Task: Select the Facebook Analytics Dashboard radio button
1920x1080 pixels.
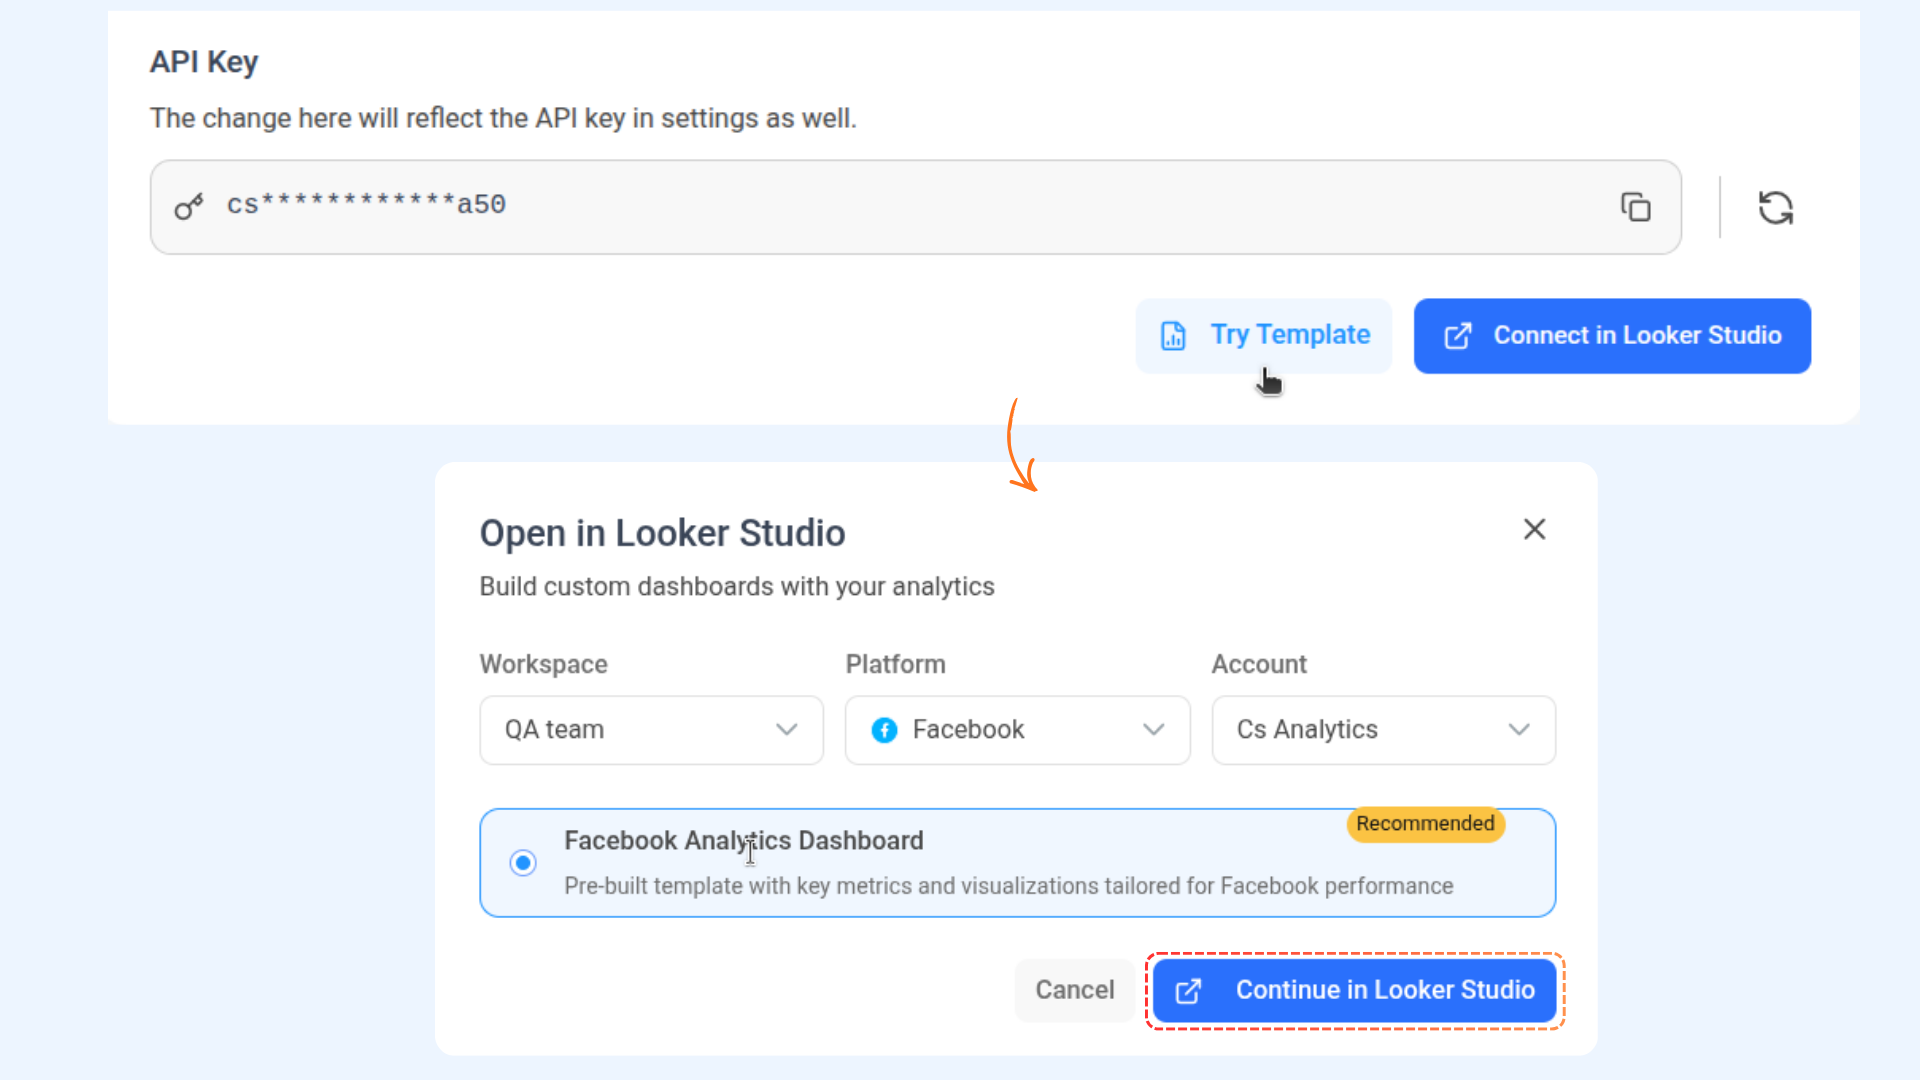Action: pos(522,862)
